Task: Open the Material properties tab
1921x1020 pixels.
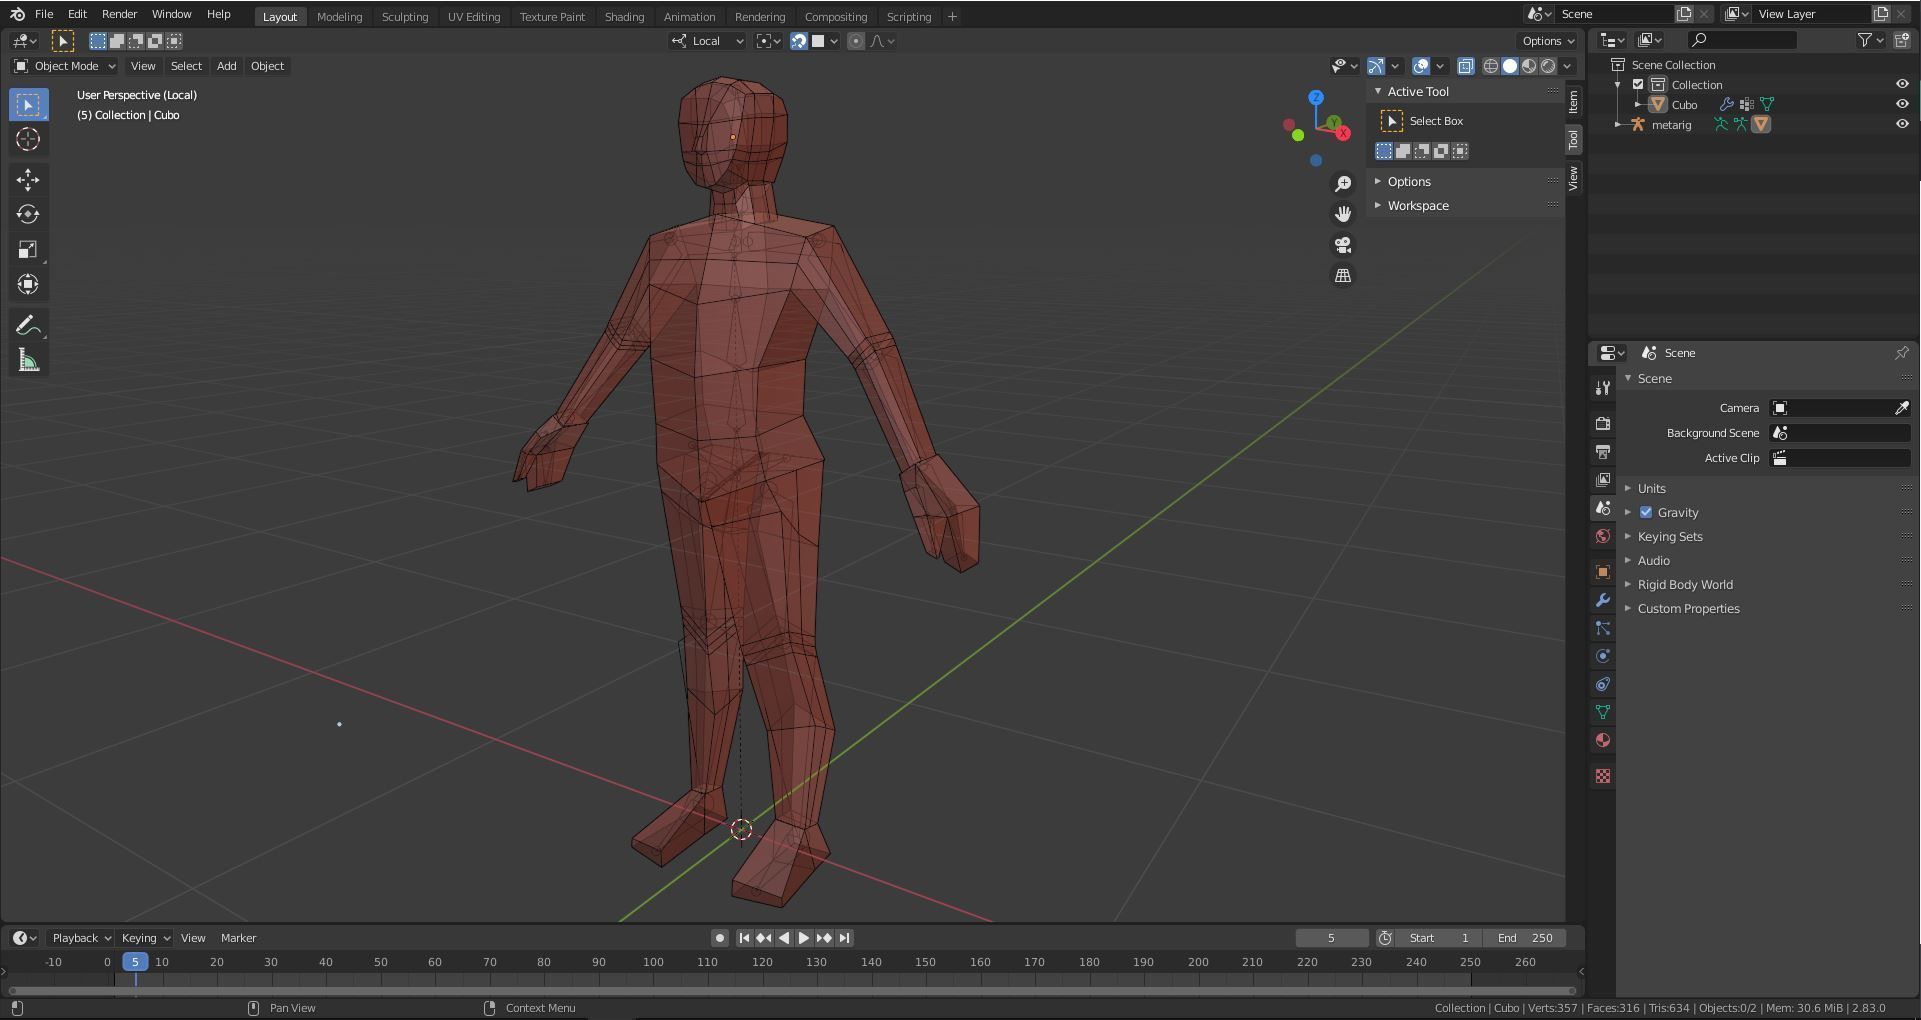Action: (1603, 740)
